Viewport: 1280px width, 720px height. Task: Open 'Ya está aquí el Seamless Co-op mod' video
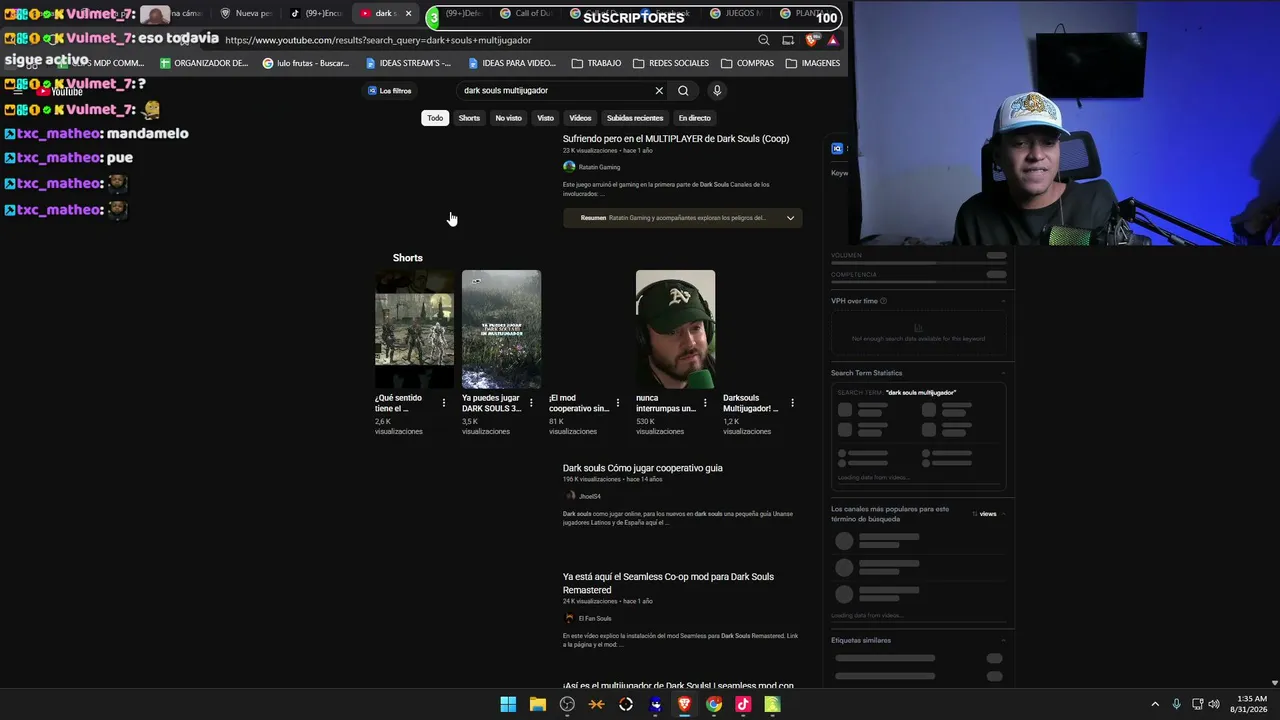point(668,583)
